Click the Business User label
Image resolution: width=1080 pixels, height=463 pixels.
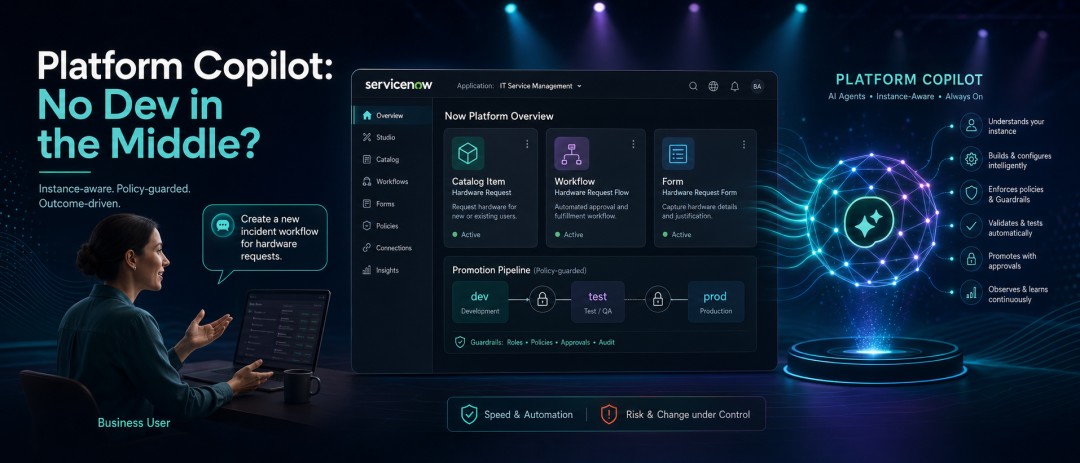(134, 422)
